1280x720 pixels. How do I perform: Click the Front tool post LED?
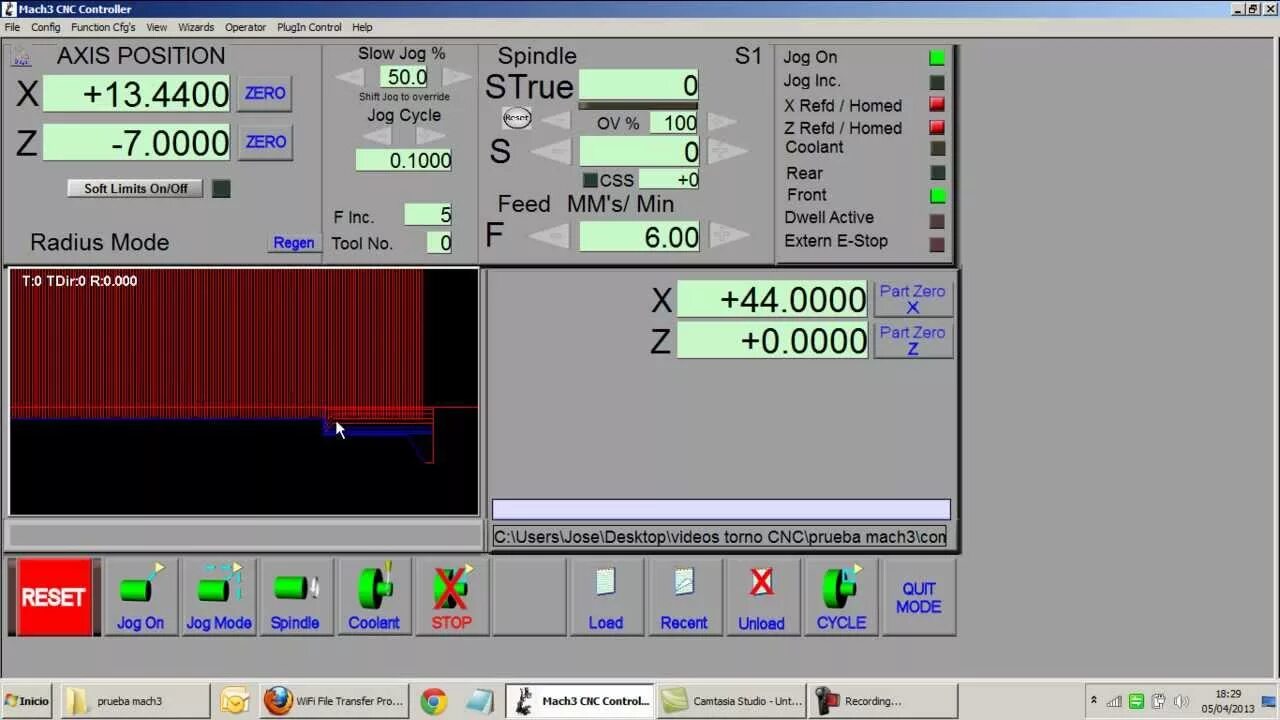[x=937, y=196]
